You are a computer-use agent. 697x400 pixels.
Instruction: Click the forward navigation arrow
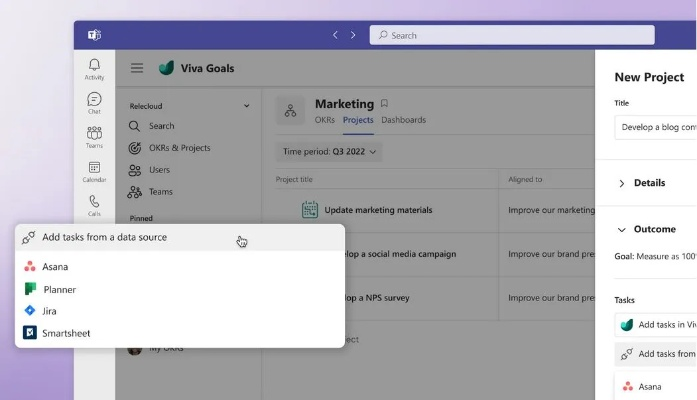coord(353,35)
